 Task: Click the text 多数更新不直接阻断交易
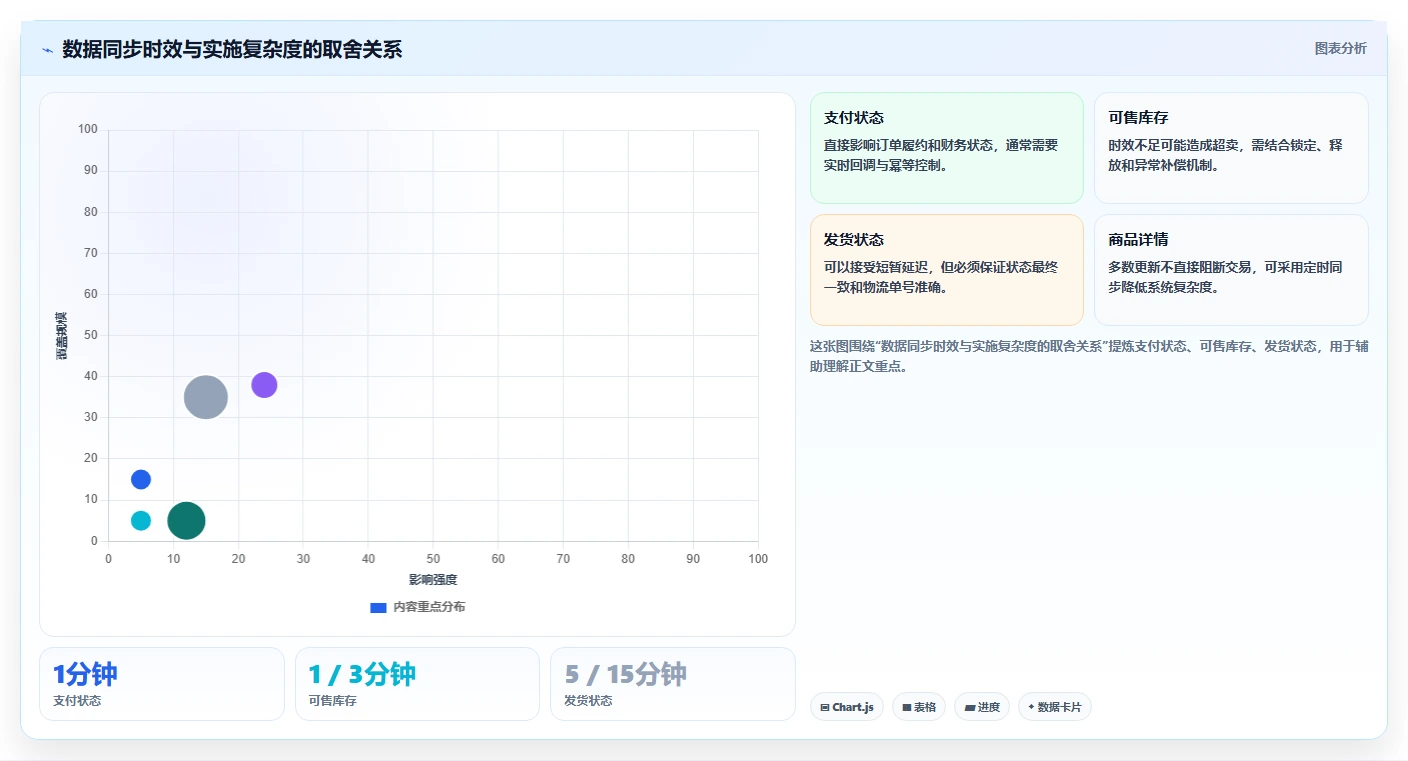point(1180,267)
